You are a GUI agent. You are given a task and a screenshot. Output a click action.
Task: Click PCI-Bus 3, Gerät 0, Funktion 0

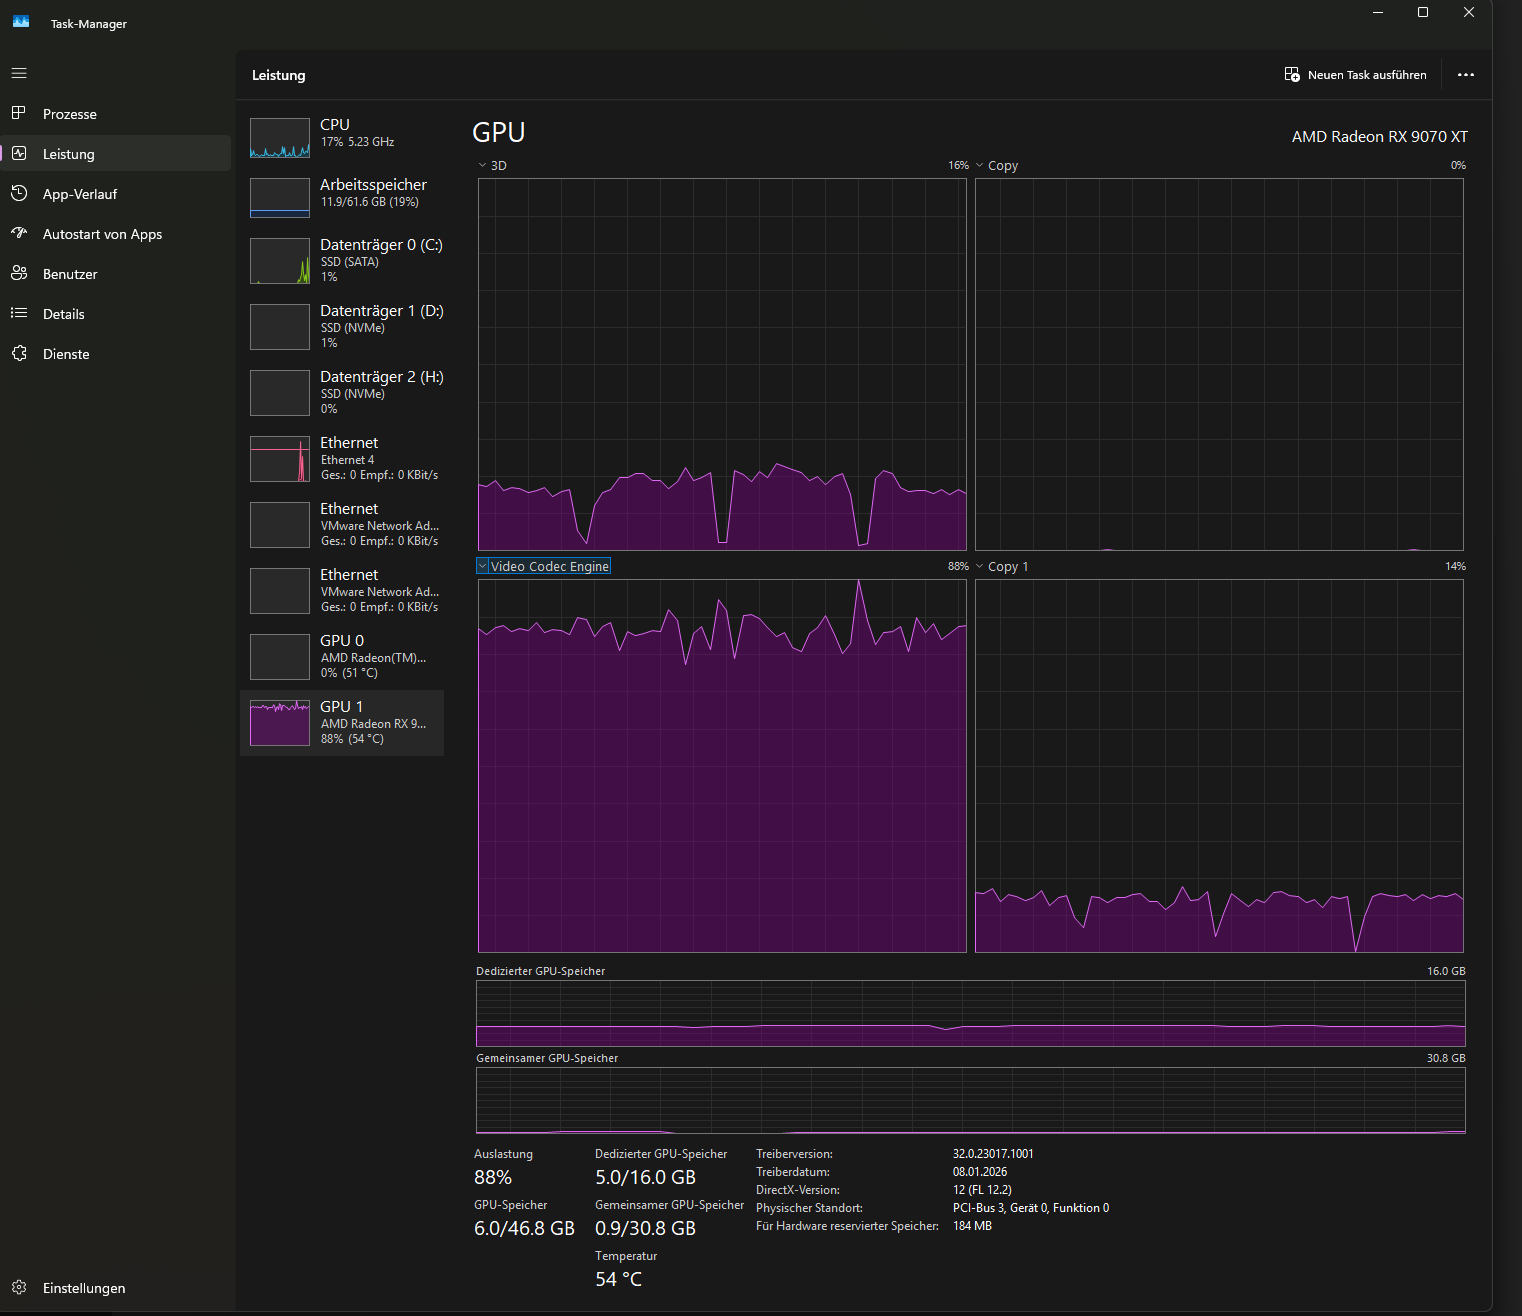1031,1208
